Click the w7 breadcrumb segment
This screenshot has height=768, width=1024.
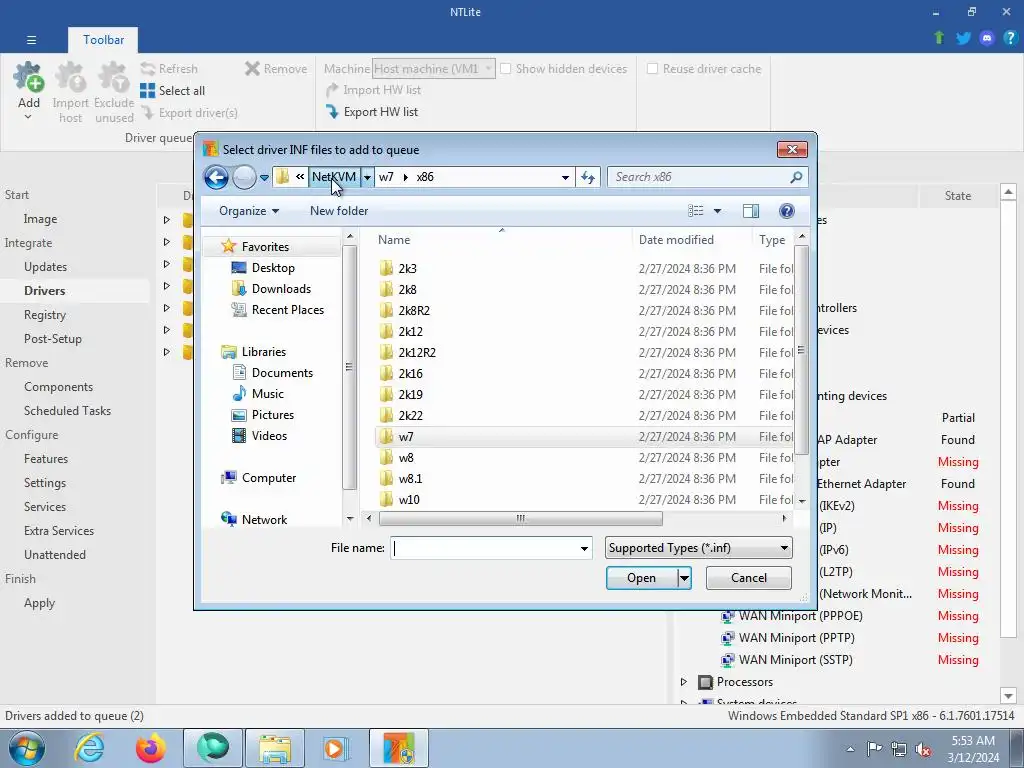[386, 177]
